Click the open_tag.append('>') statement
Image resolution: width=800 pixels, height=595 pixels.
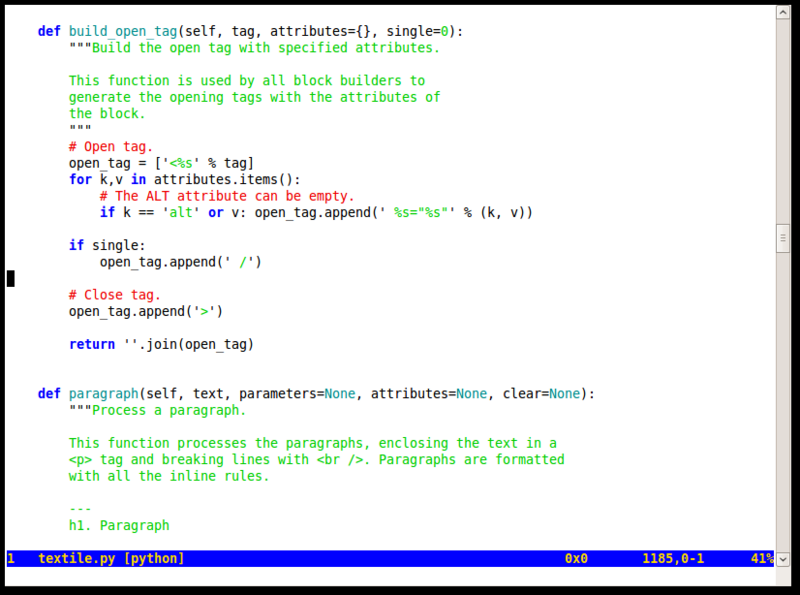pos(146,311)
